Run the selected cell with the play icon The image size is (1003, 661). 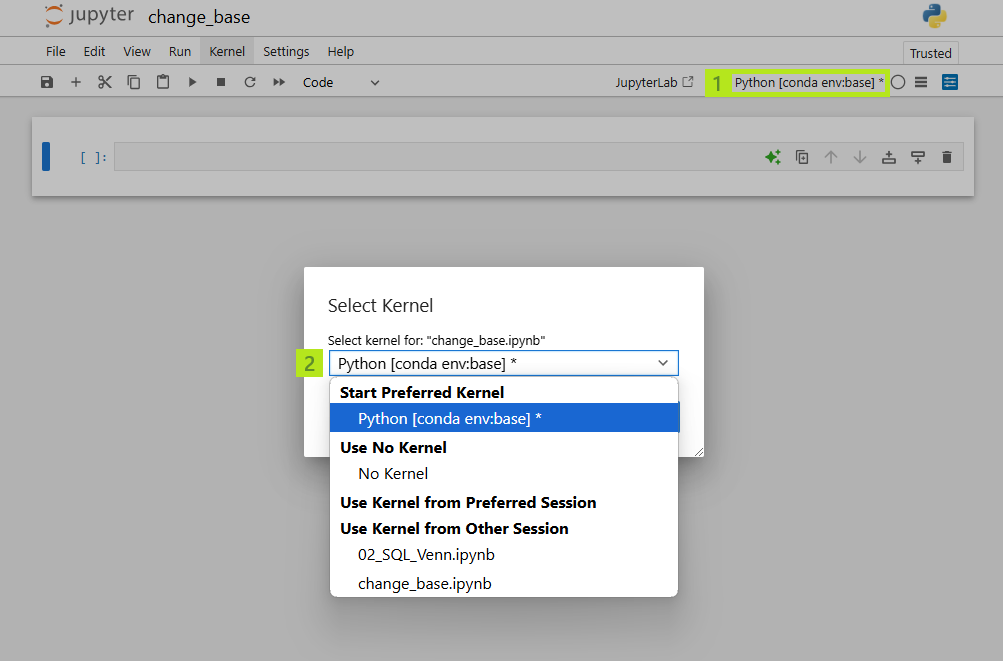coord(192,82)
